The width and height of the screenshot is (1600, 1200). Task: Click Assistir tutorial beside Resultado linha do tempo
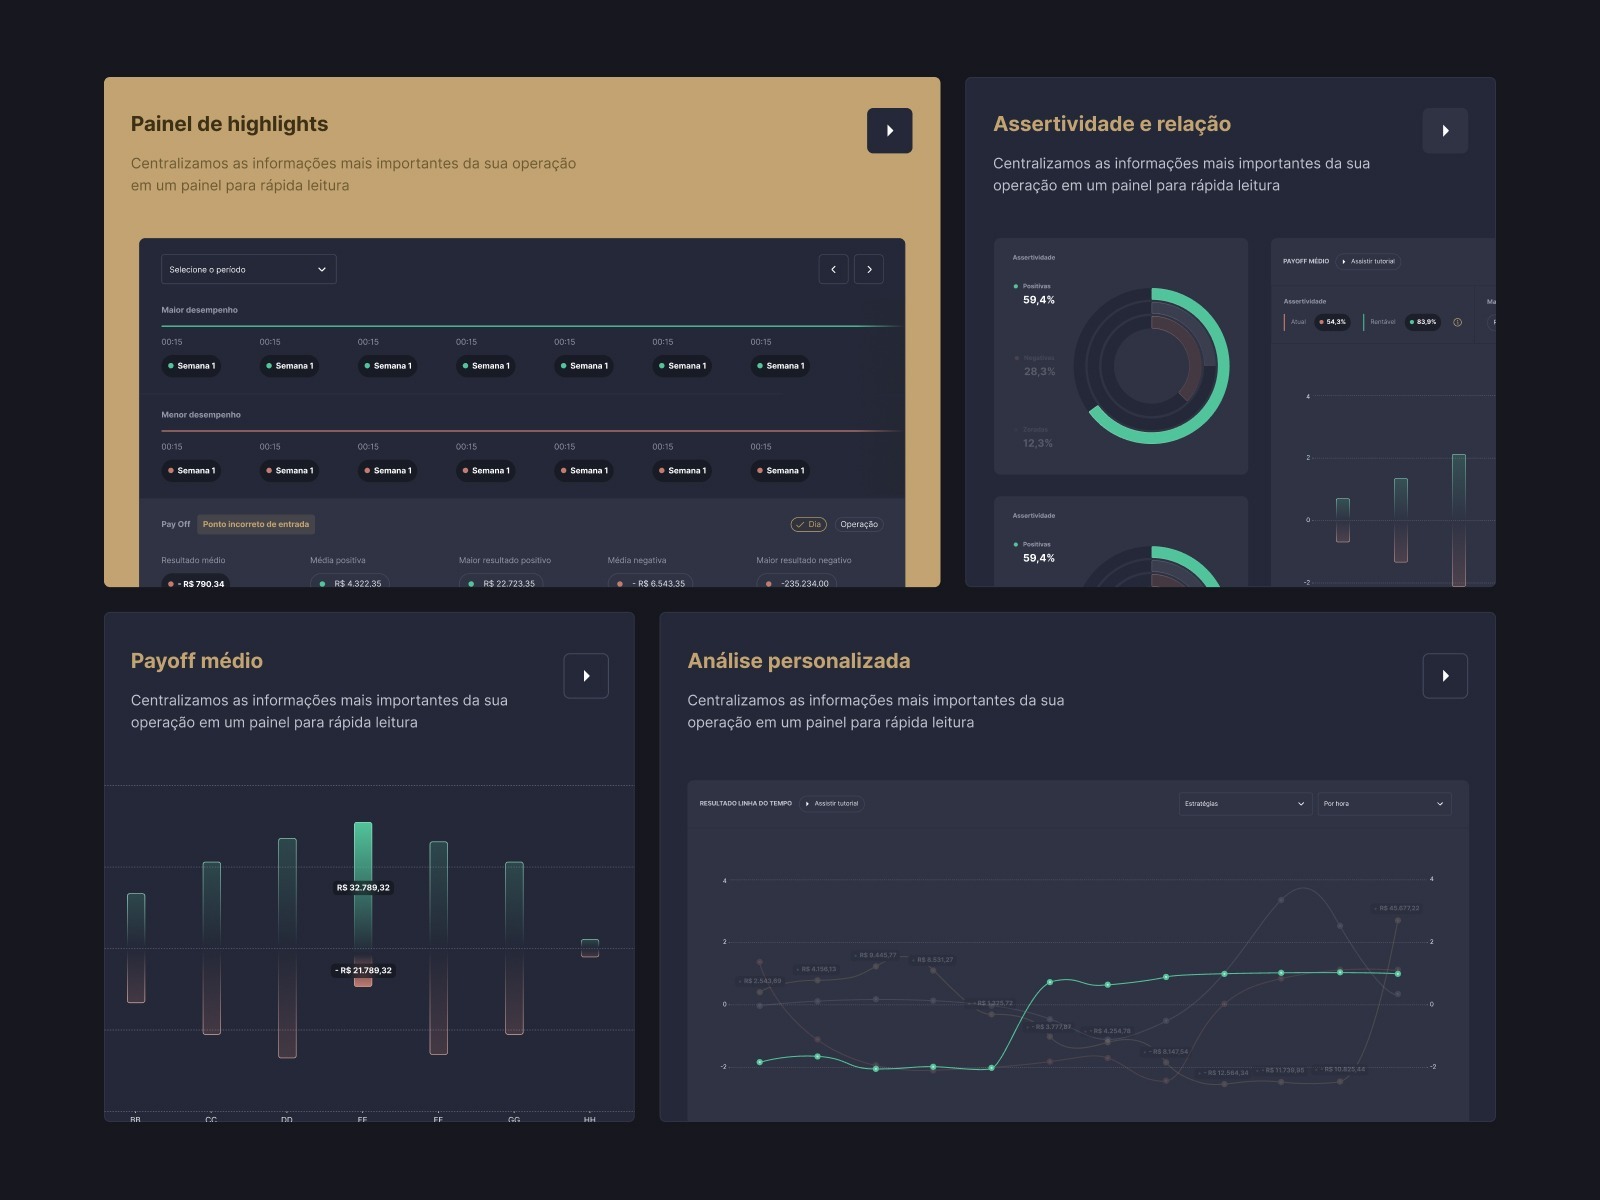point(832,803)
